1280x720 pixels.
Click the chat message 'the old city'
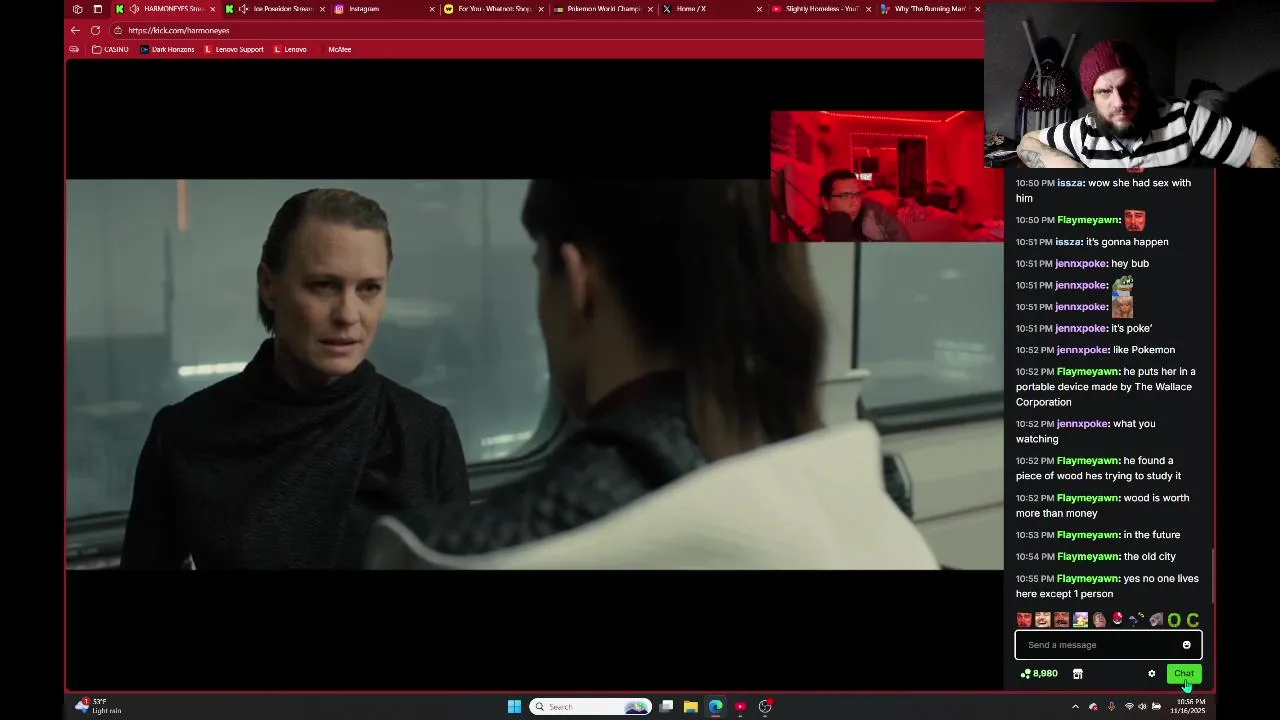pyautogui.click(x=1150, y=557)
